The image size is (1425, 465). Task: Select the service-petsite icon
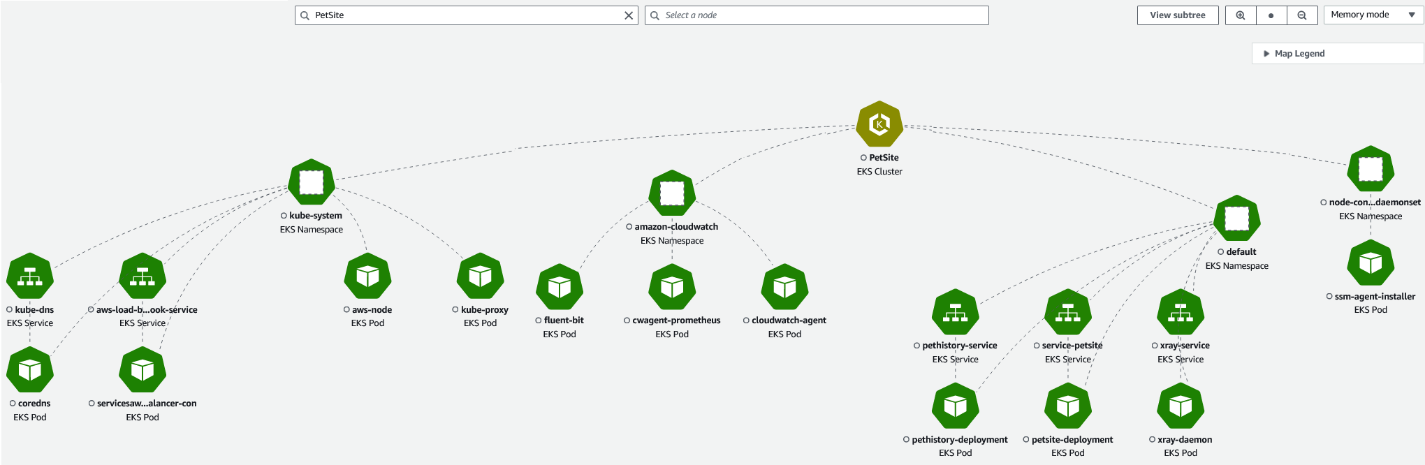pyautogui.click(x=1068, y=312)
